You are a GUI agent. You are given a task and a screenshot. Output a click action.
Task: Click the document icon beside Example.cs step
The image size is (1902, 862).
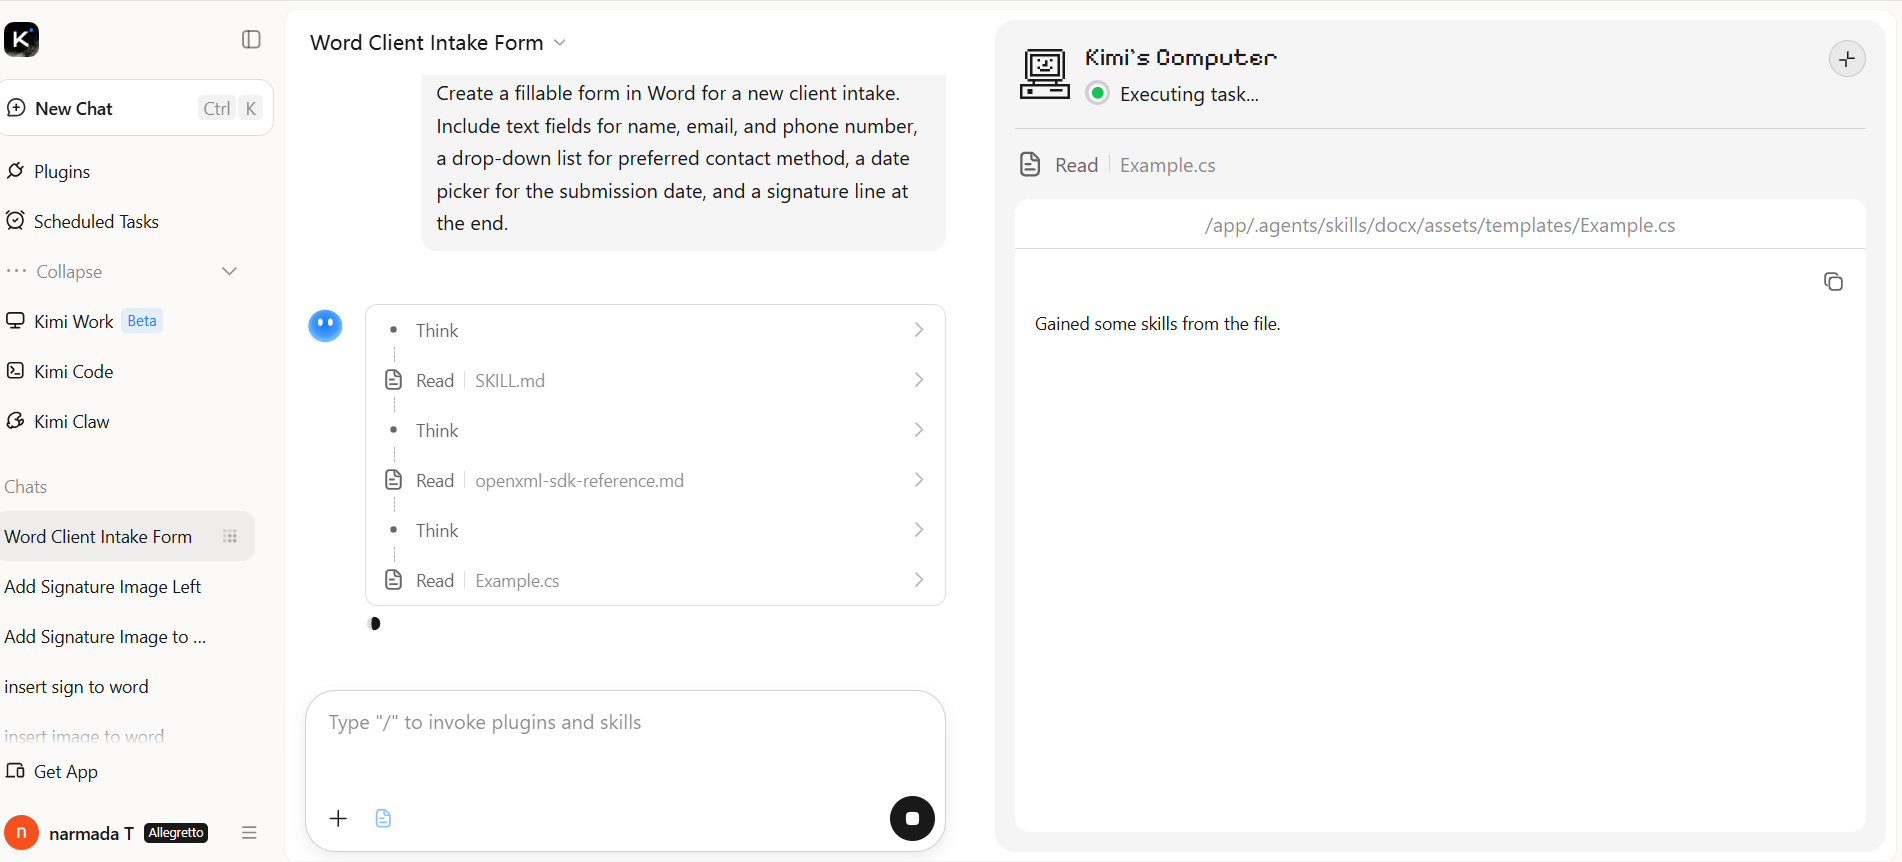click(394, 580)
